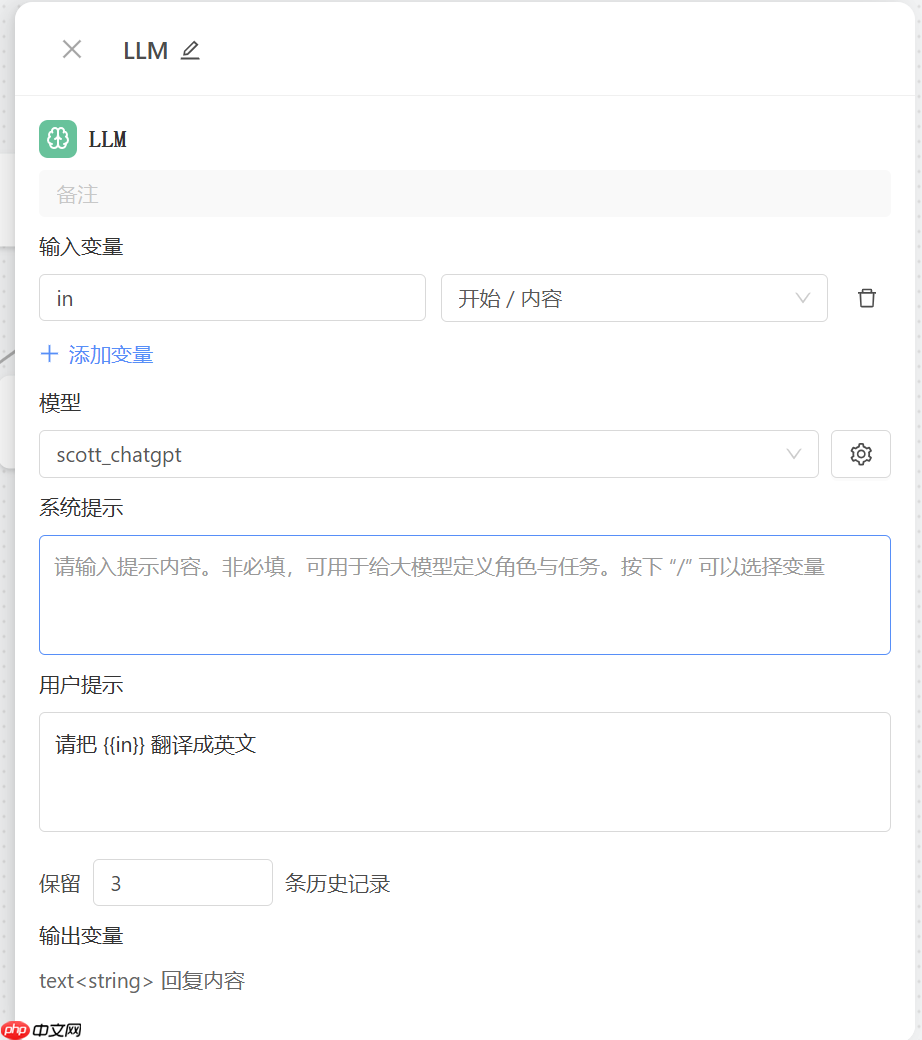Click the php中文网 logo watermark
This screenshot has width=922, height=1040.
[40, 1028]
